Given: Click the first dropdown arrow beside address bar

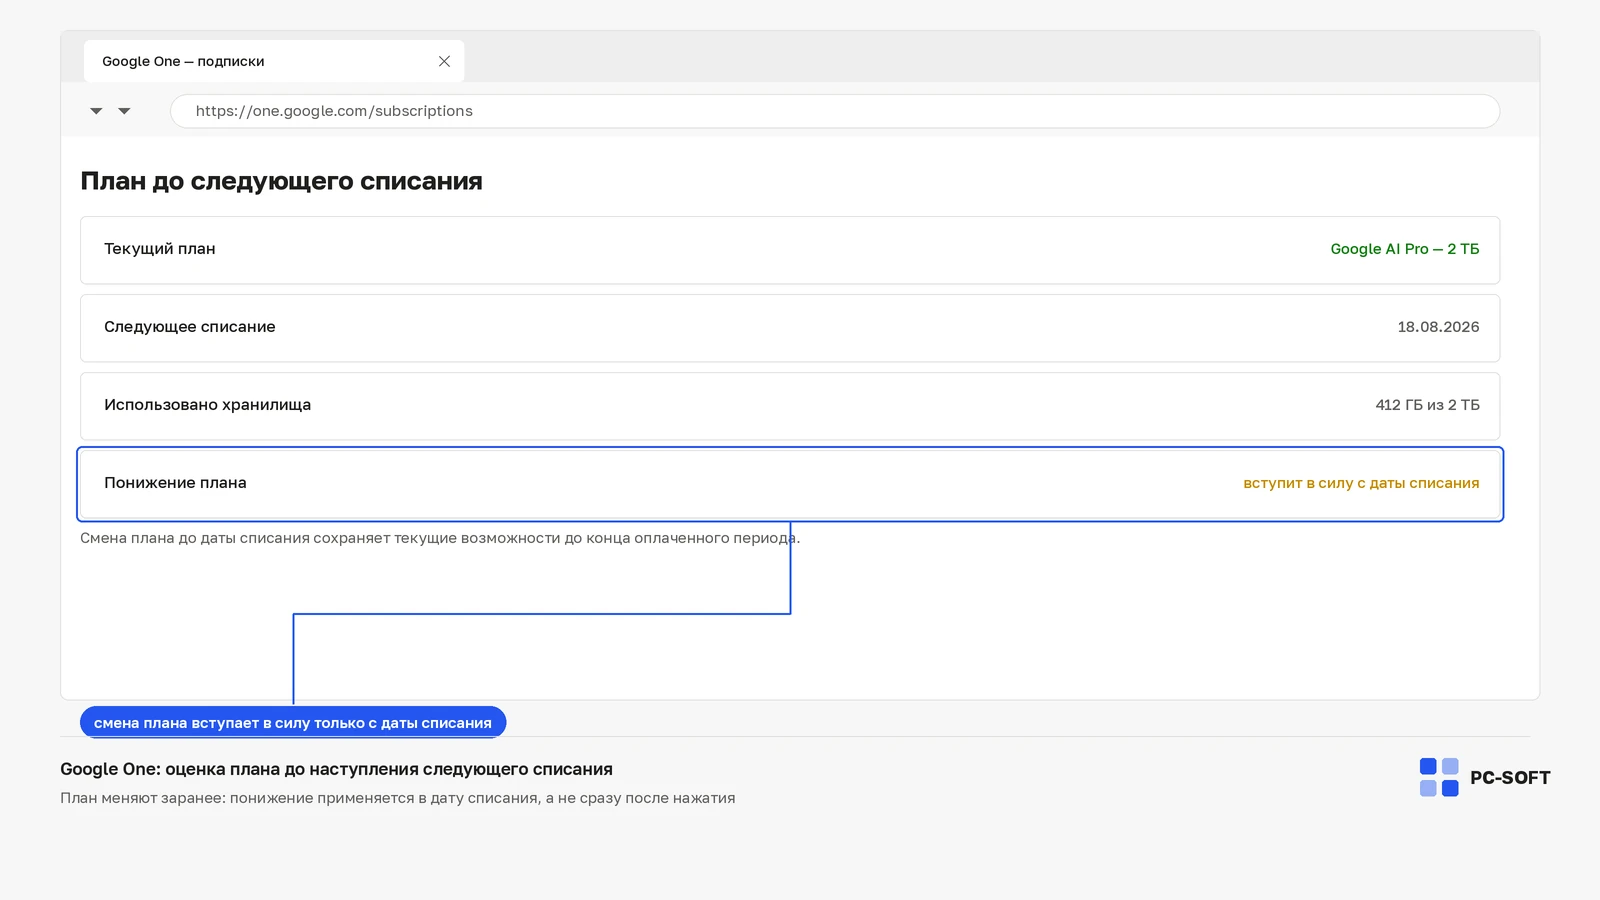Looking at the screenshot, I should (96, 111).
